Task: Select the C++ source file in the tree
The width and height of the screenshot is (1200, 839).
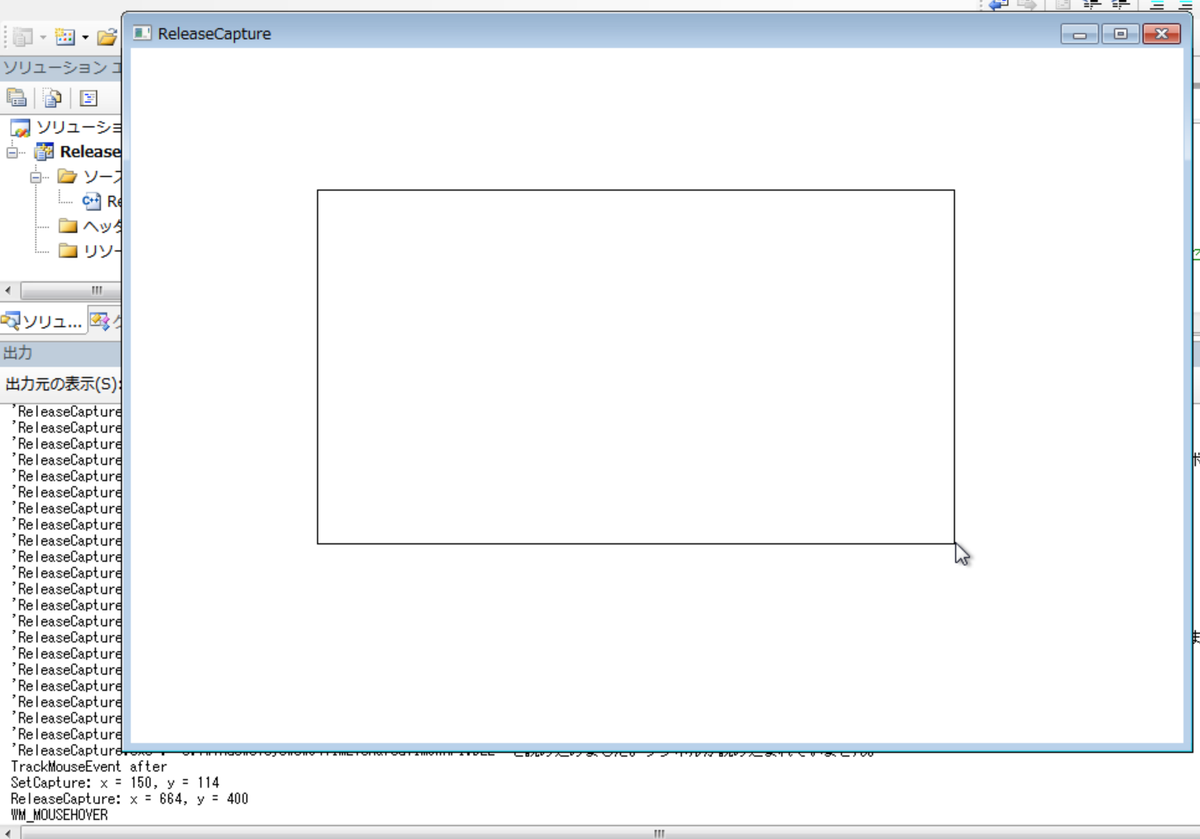Action: click(101, 201)
